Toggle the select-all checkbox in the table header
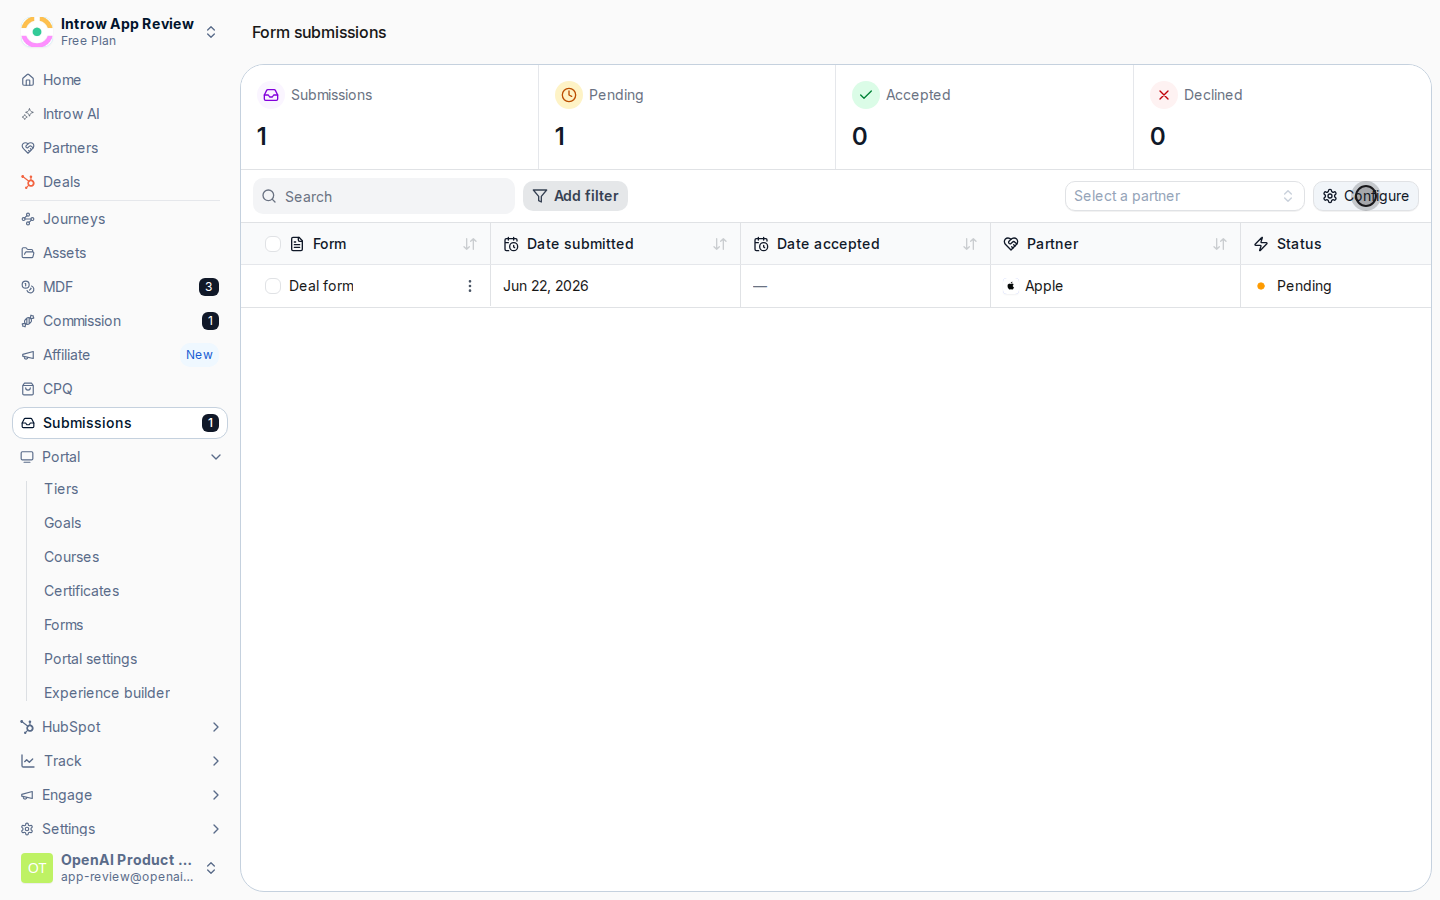 pyautogui.click(x=273, y=244)
